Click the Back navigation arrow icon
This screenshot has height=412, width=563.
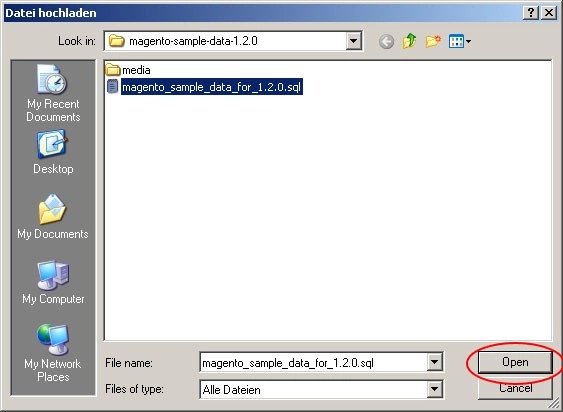point(386,42)
